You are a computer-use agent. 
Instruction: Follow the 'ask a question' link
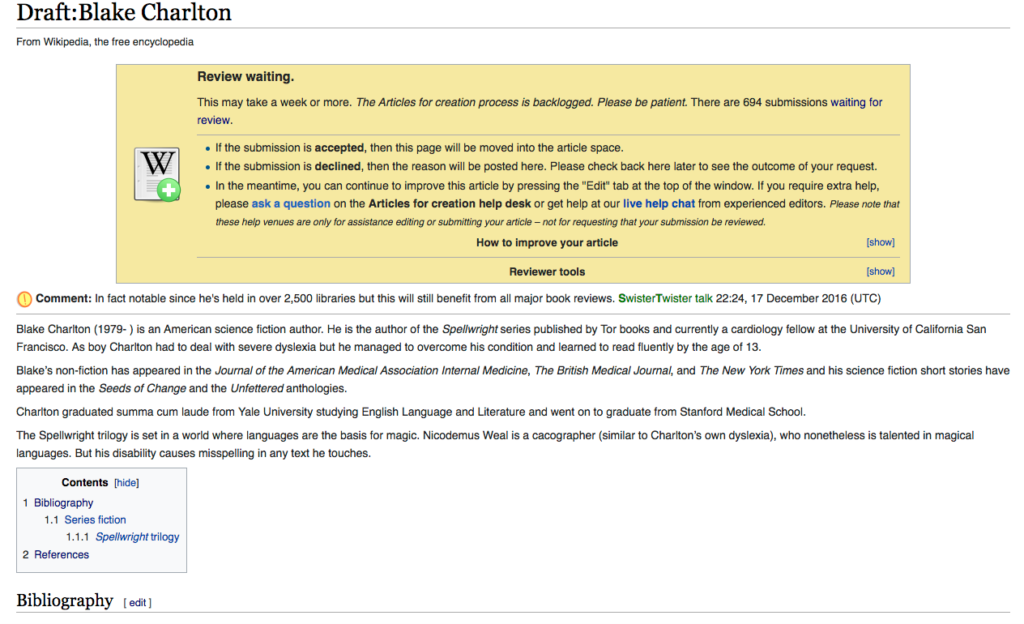[290, 203]
